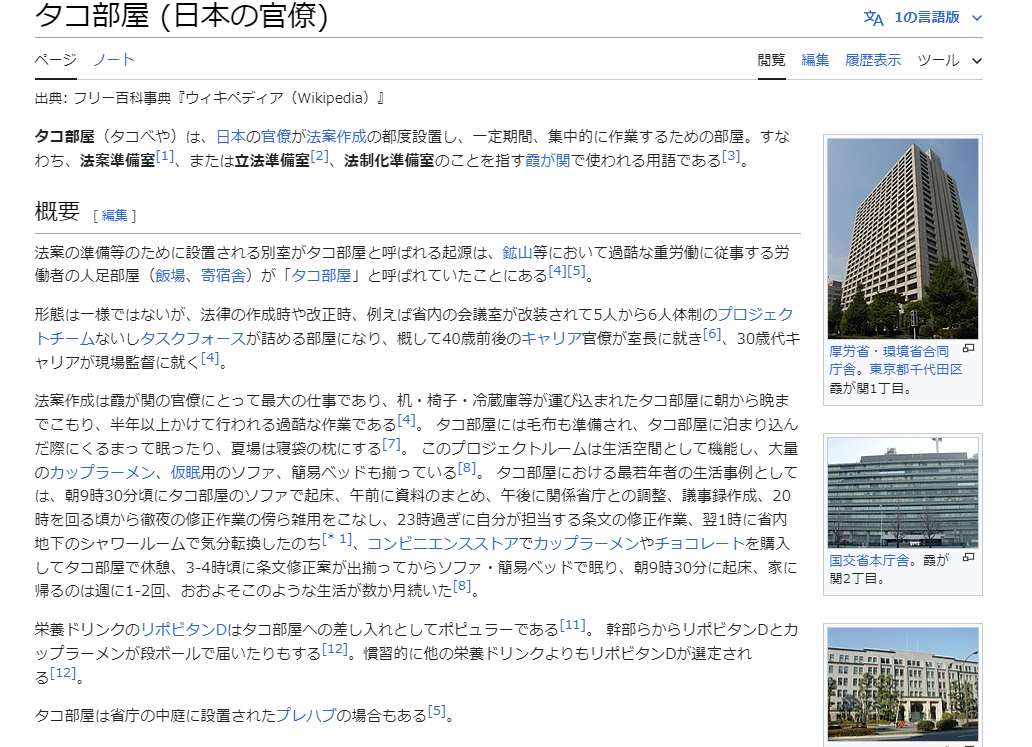Jump to note [* 1] after 気分転換したのち
The height and width of the screenshot is (747, 1032).
336,539
